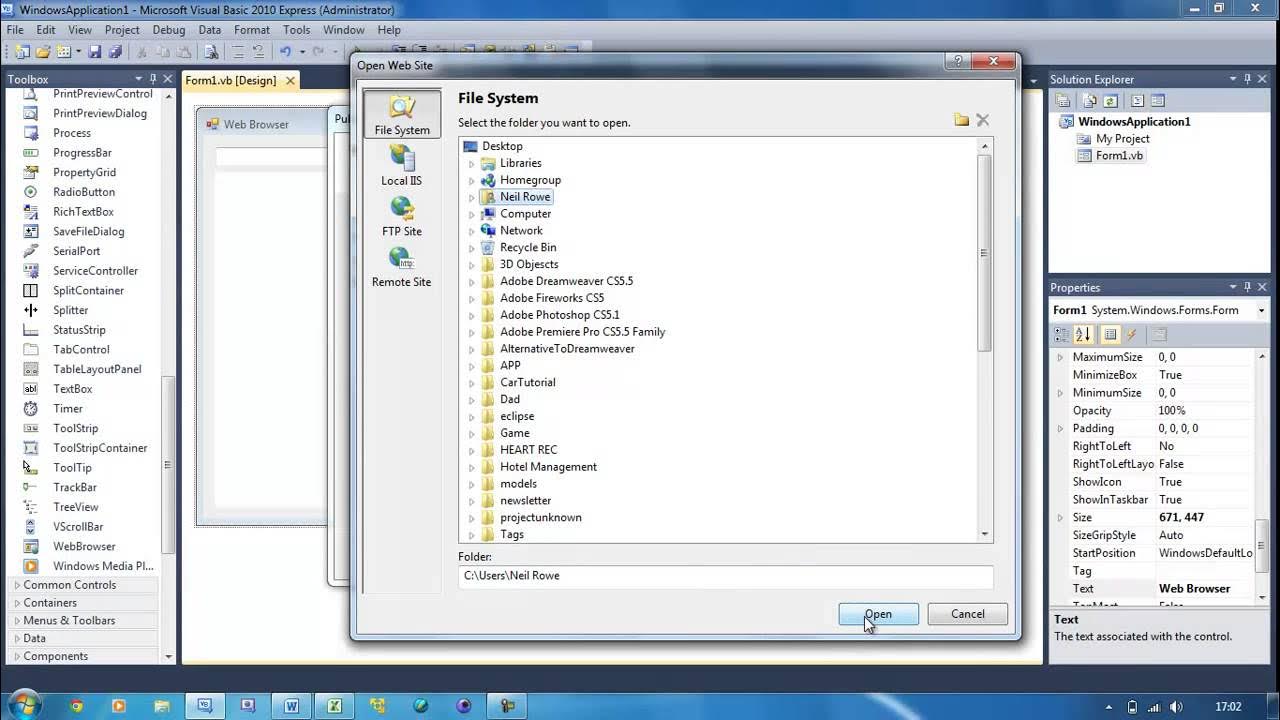Click View Code icon in Solution Explorer

(1137, 101)
